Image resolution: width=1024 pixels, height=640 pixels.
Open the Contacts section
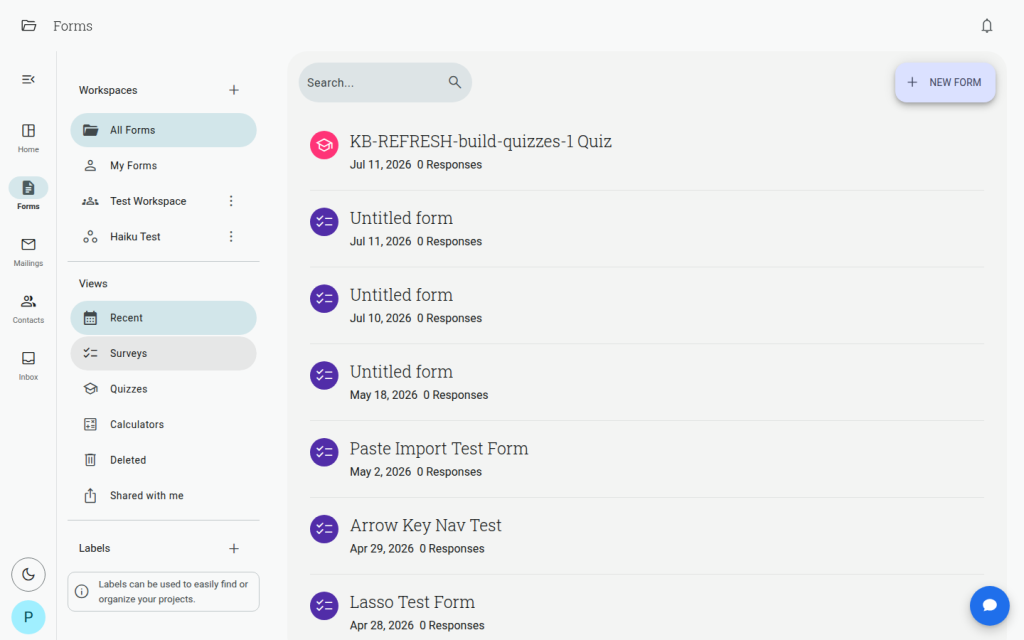28,309
